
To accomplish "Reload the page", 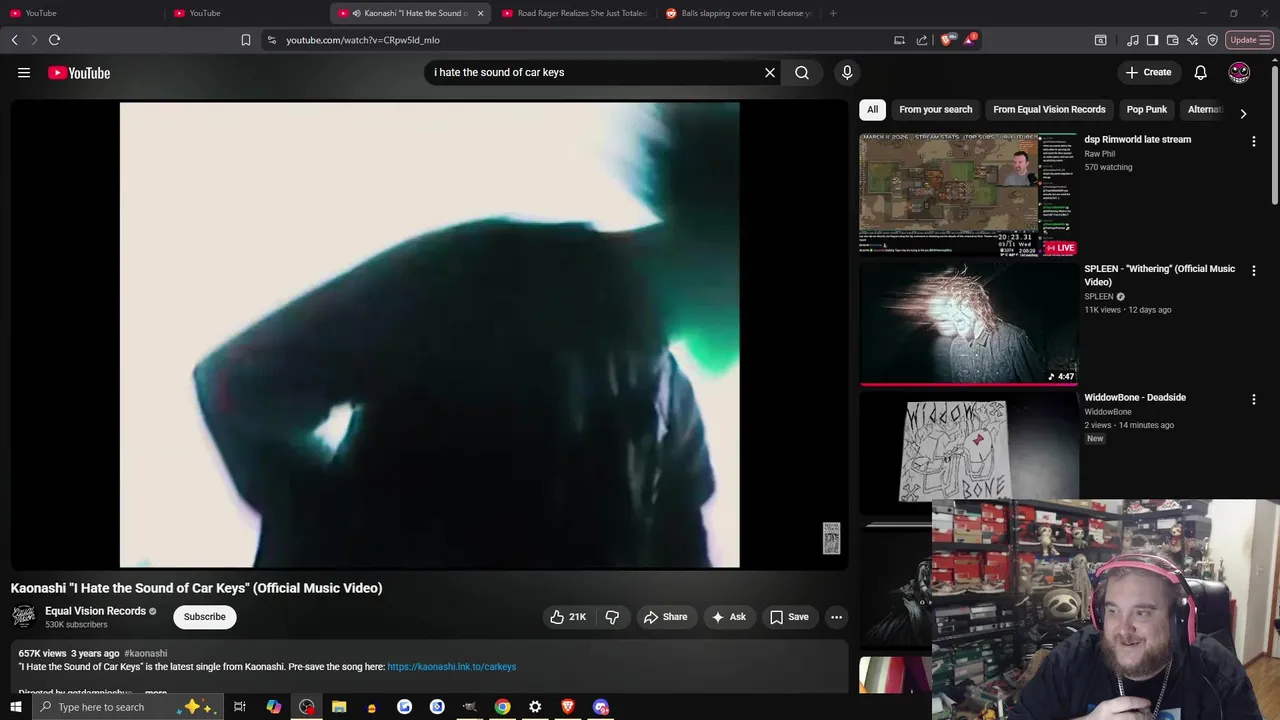I will point(54,40).
